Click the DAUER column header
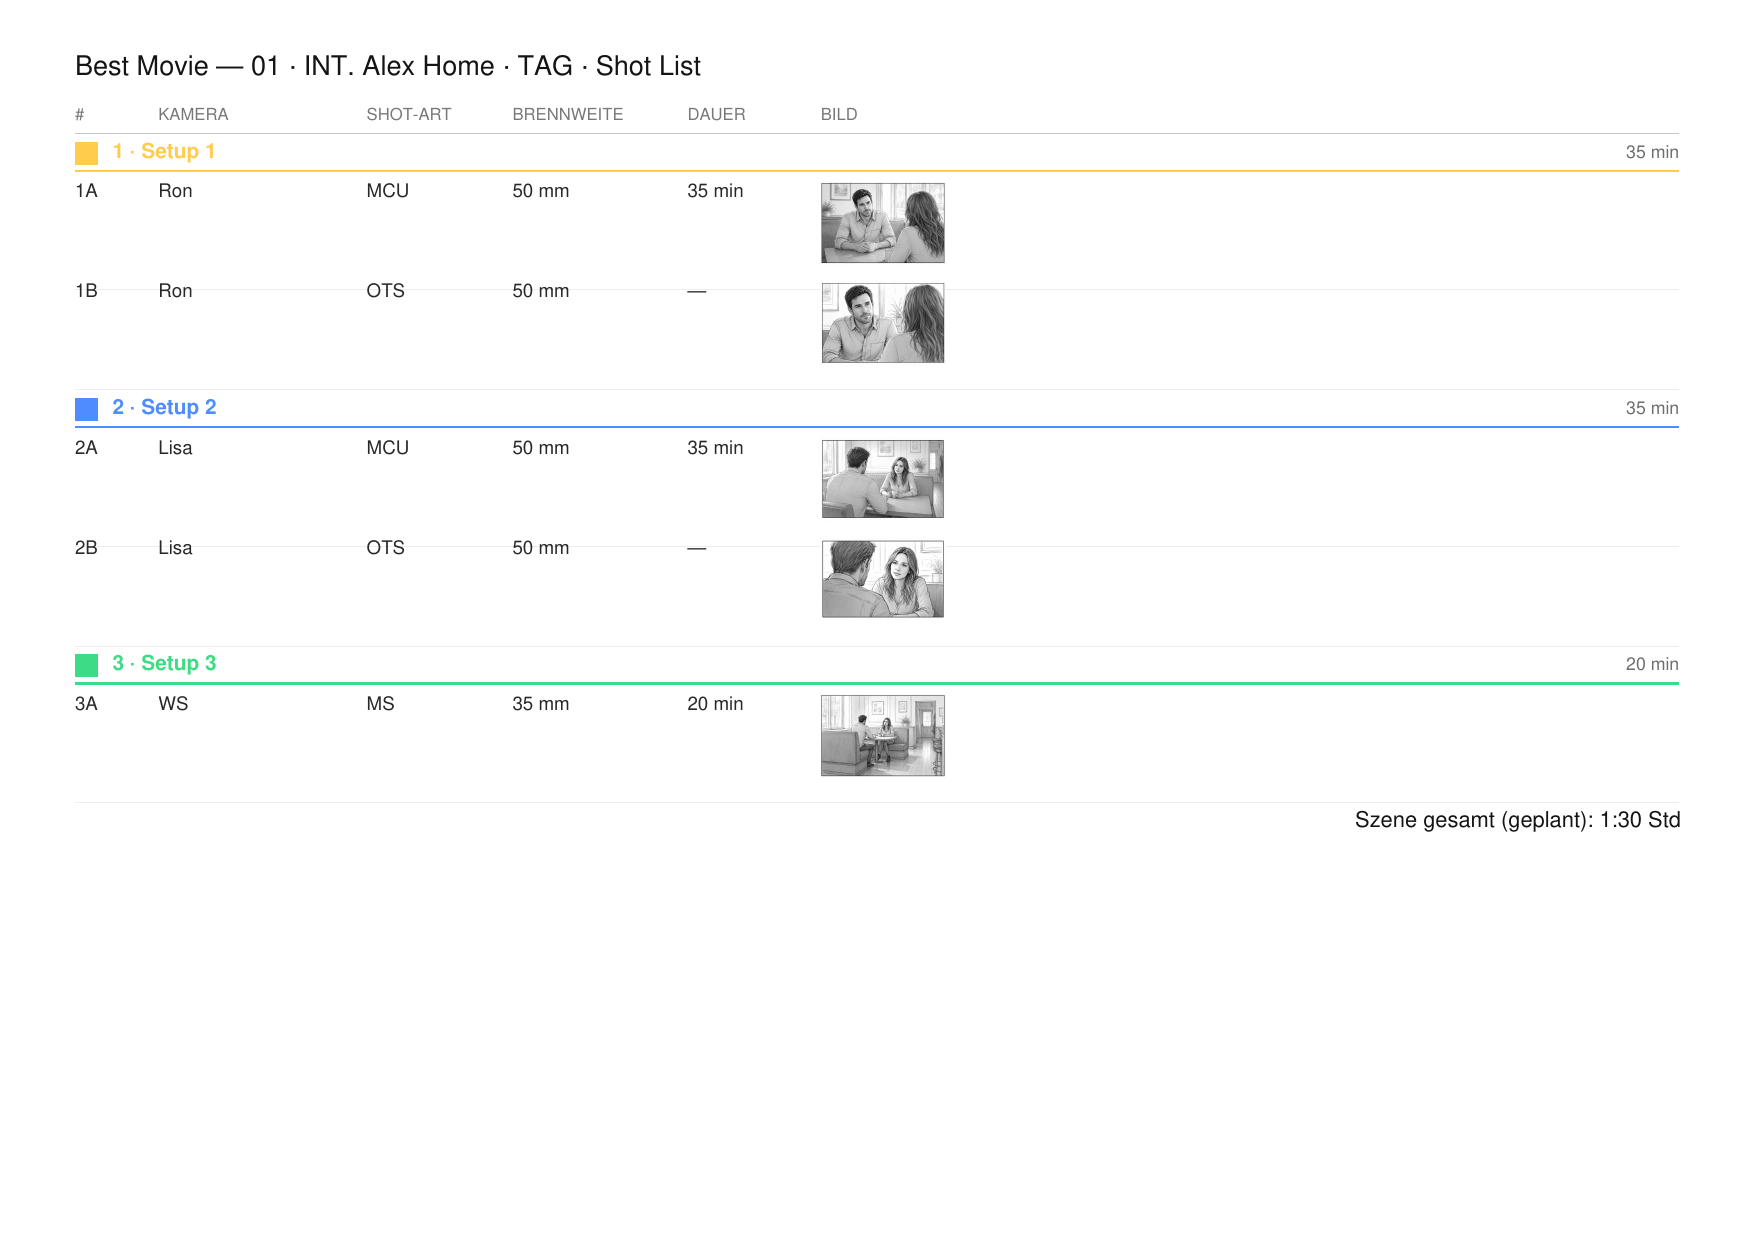 point(716,114)
